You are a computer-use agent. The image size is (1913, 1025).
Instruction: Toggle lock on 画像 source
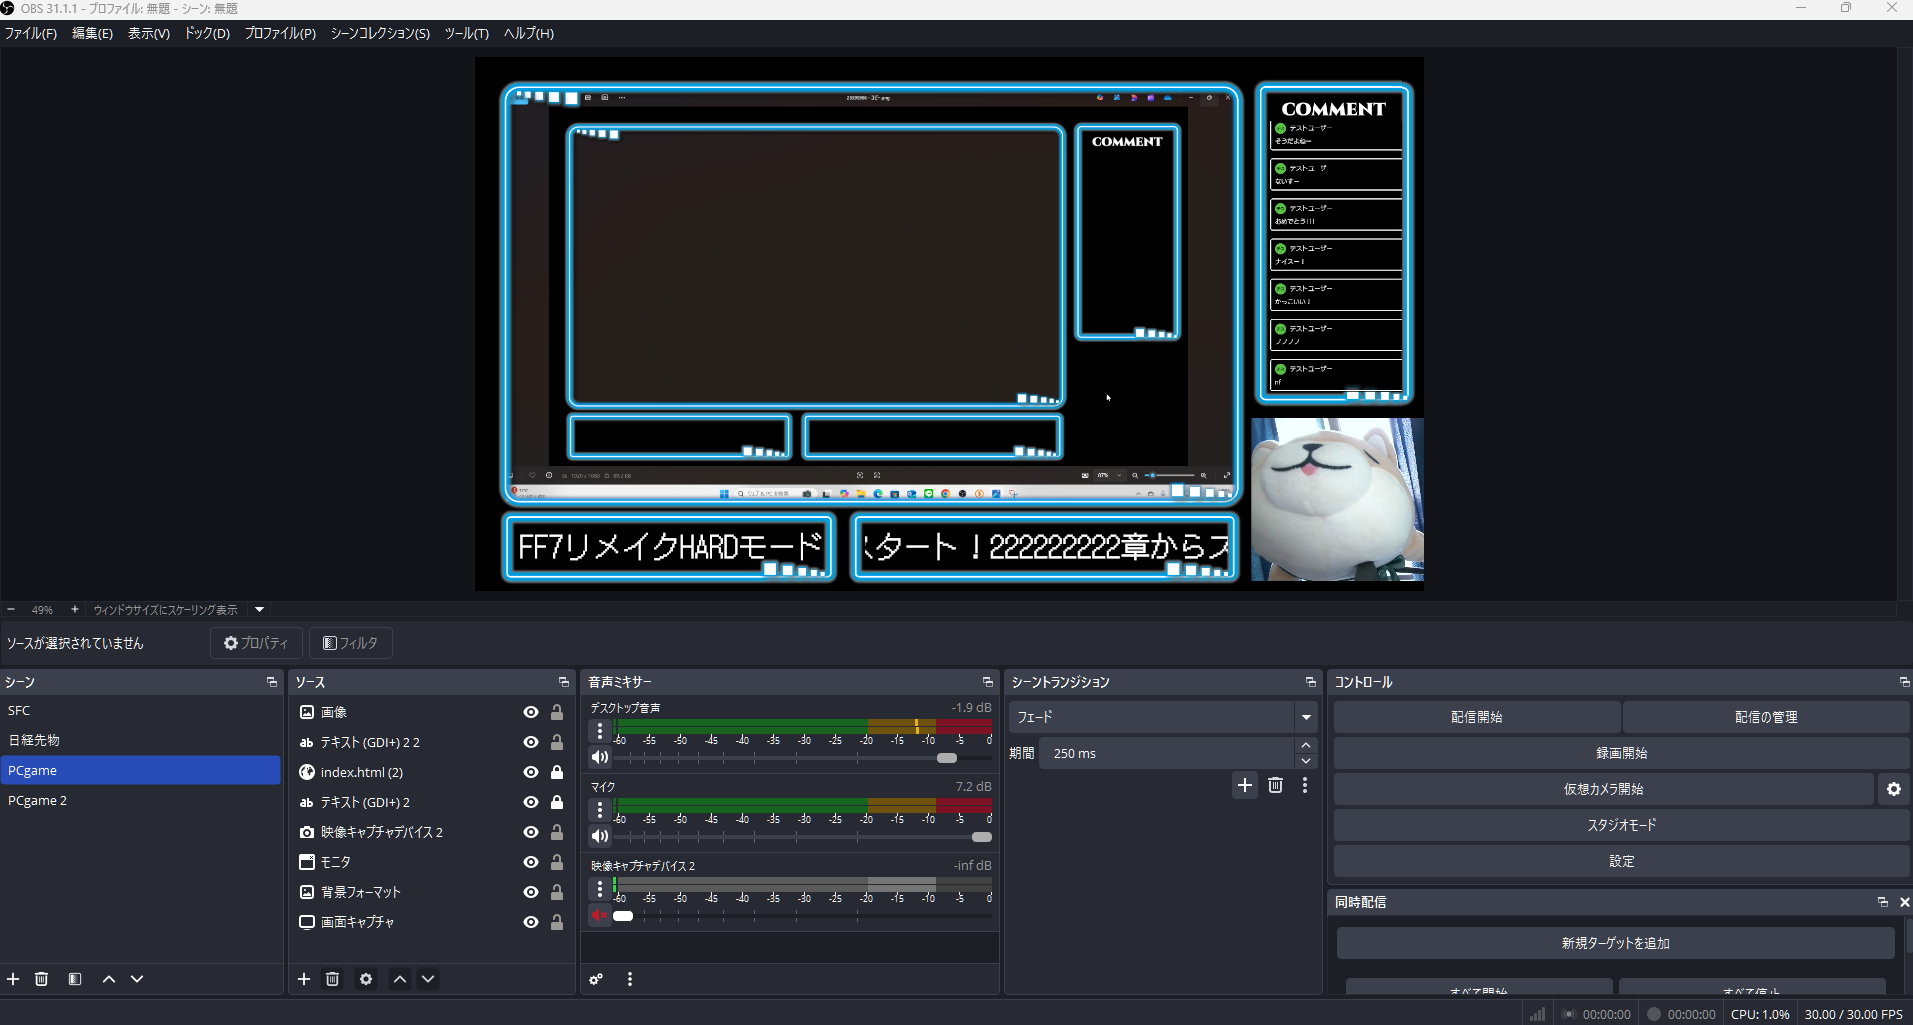(x=557, y=712)
